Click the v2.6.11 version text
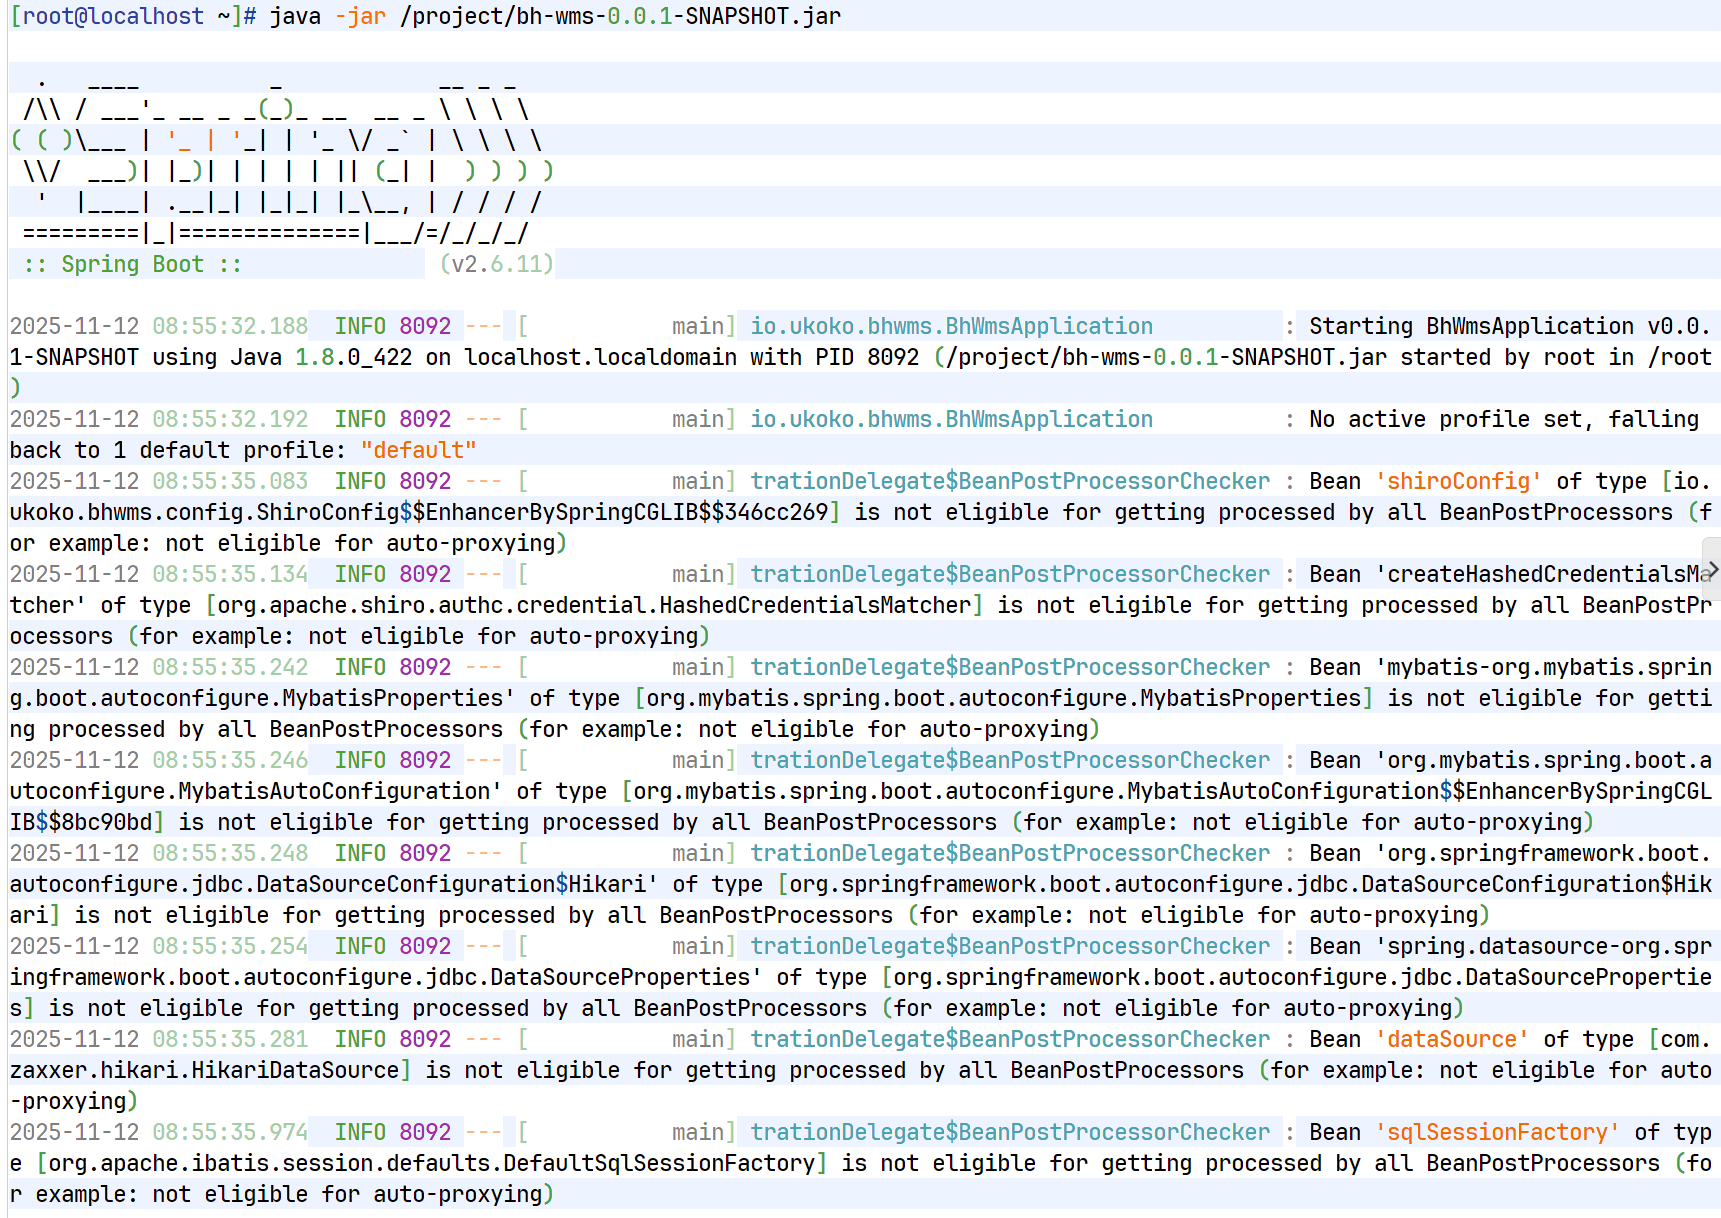 click(x=496, y=264)
